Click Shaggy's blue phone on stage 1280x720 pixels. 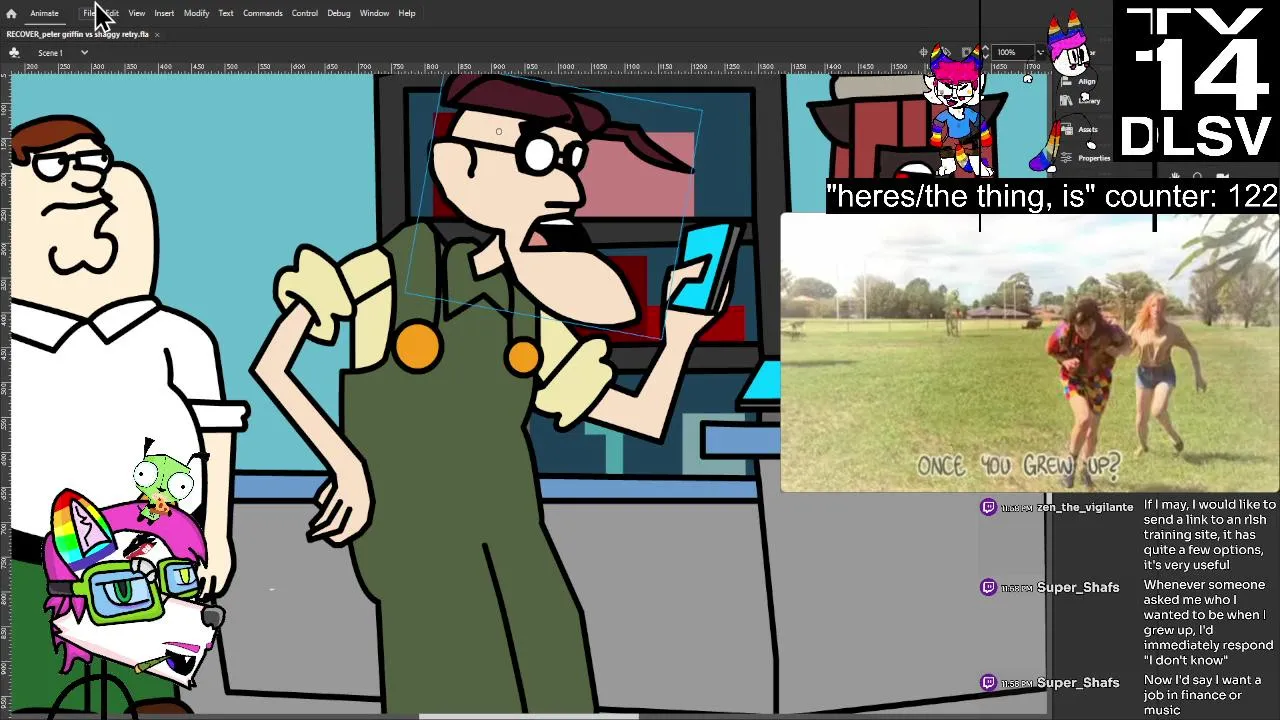click(703, 266)
